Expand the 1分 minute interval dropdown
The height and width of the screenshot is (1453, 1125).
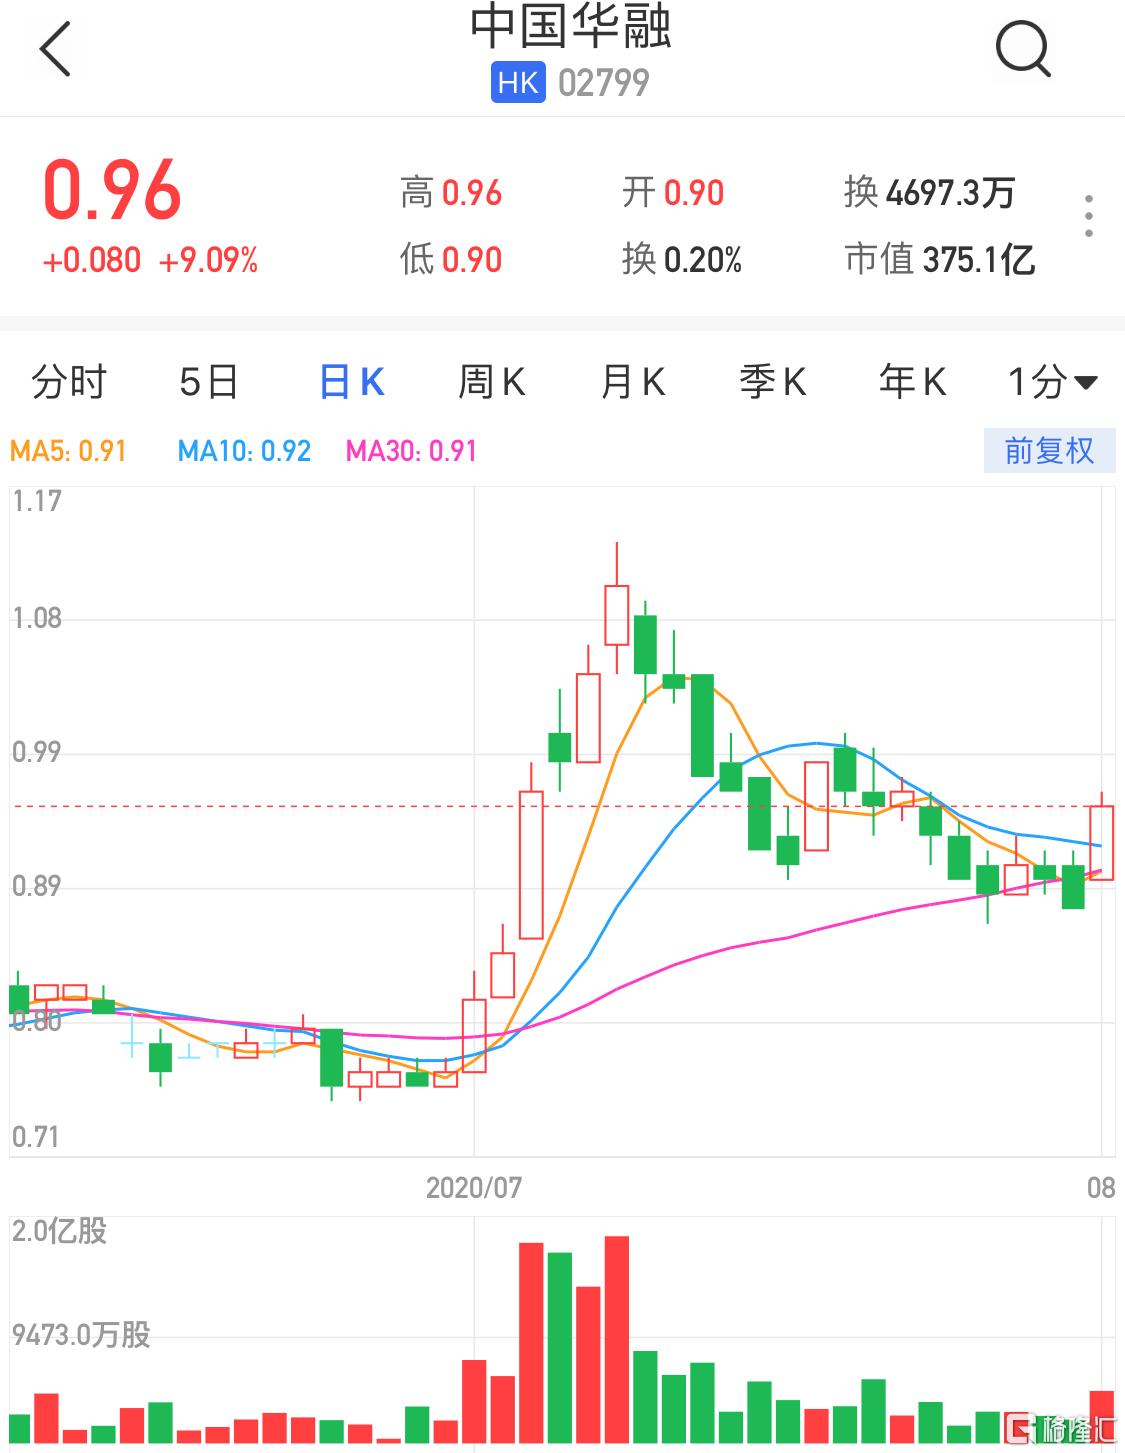pyautogui.click(x=1052, y=382)
